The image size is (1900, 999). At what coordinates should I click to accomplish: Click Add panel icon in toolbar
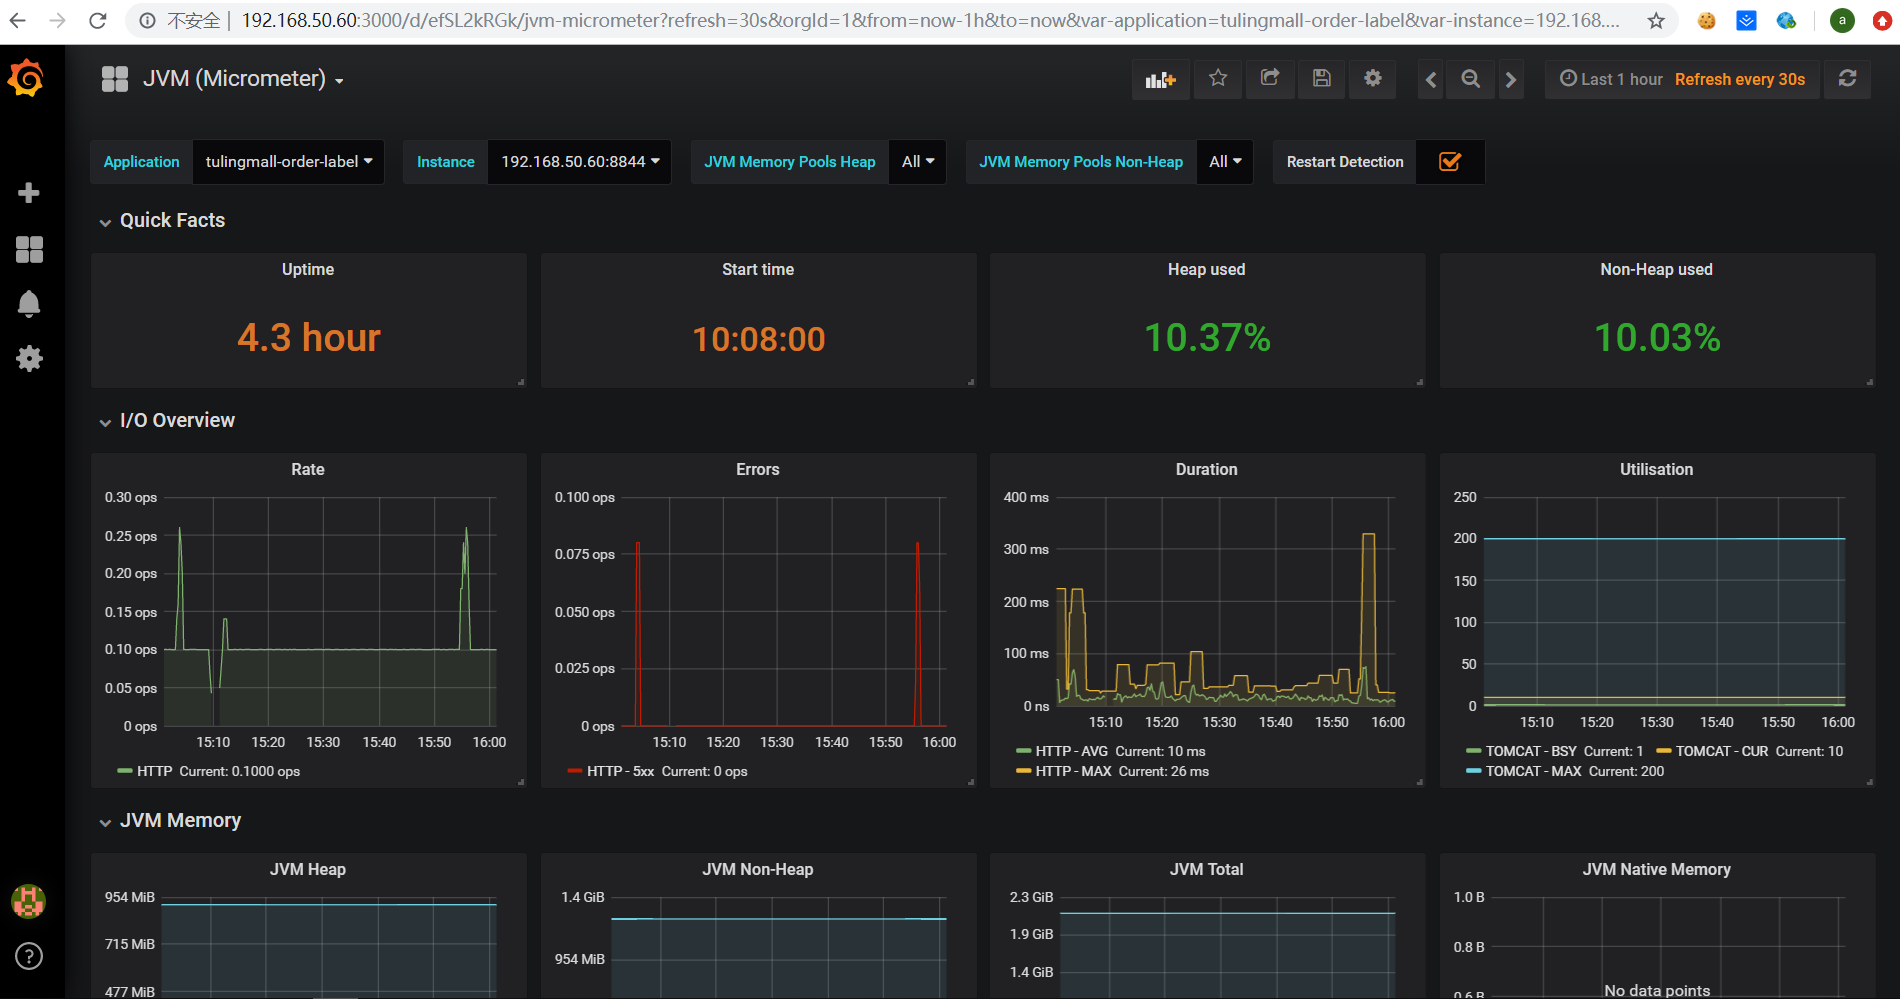(1160, 79)
